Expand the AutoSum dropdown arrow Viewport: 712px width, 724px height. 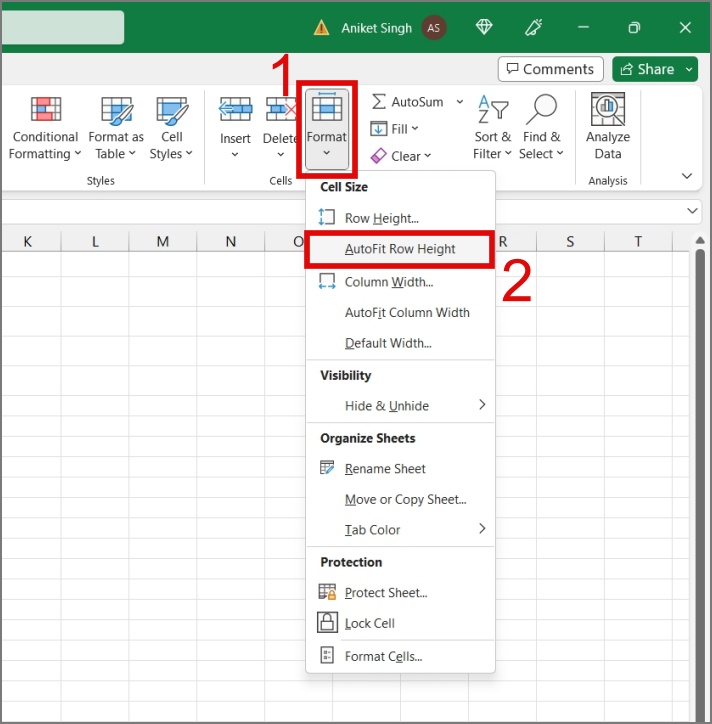point(459,102)
